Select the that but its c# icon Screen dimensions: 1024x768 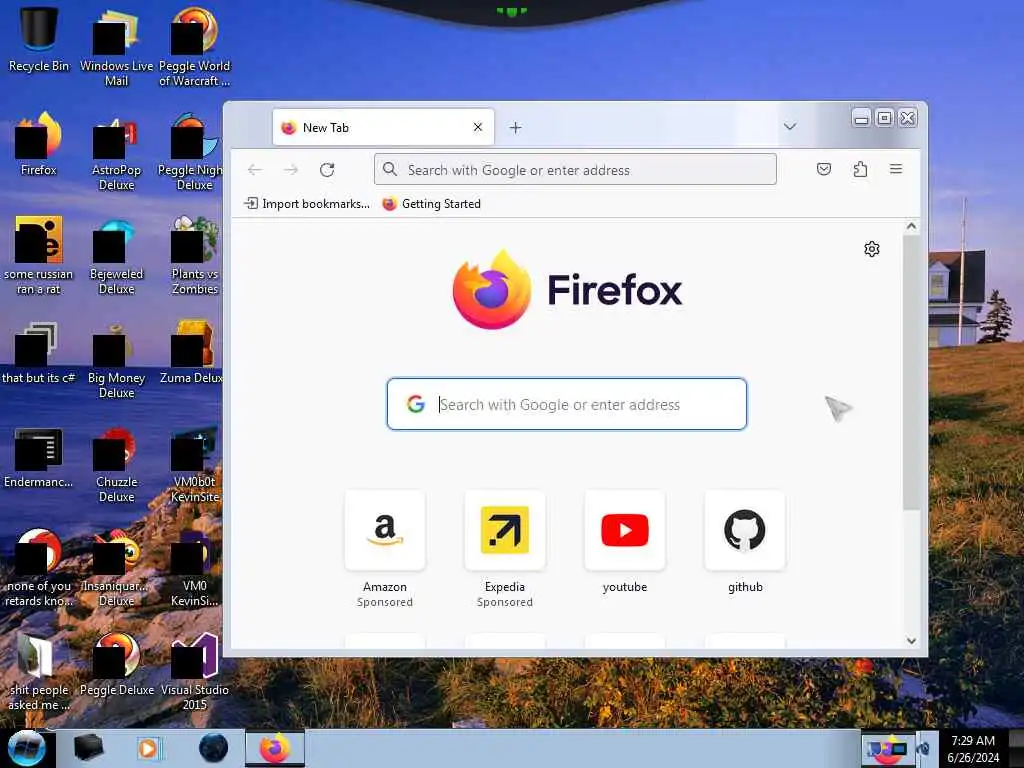pyautogui.click(x=39, y=352)
